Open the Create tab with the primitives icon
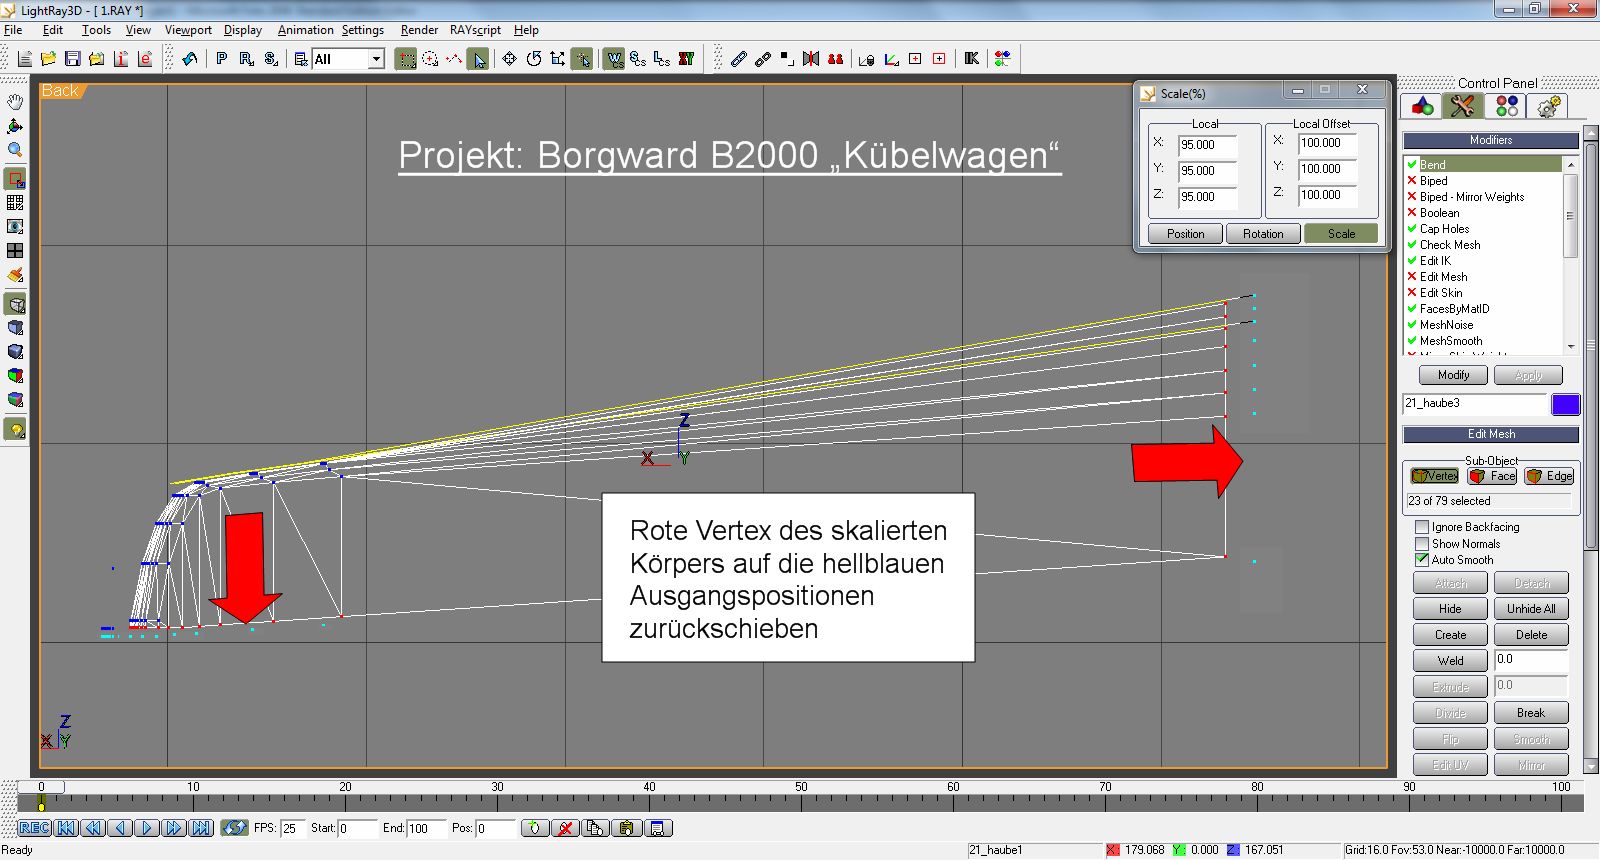This screenshot has height=860, width=1600. pos(1422,106)
